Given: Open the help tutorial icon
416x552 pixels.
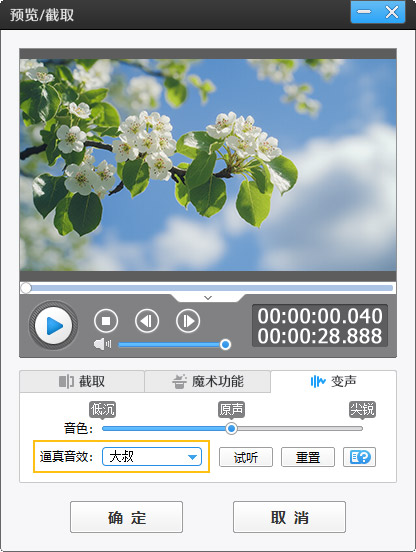Looking at the screenshot, I should click(x=359, y=457).
